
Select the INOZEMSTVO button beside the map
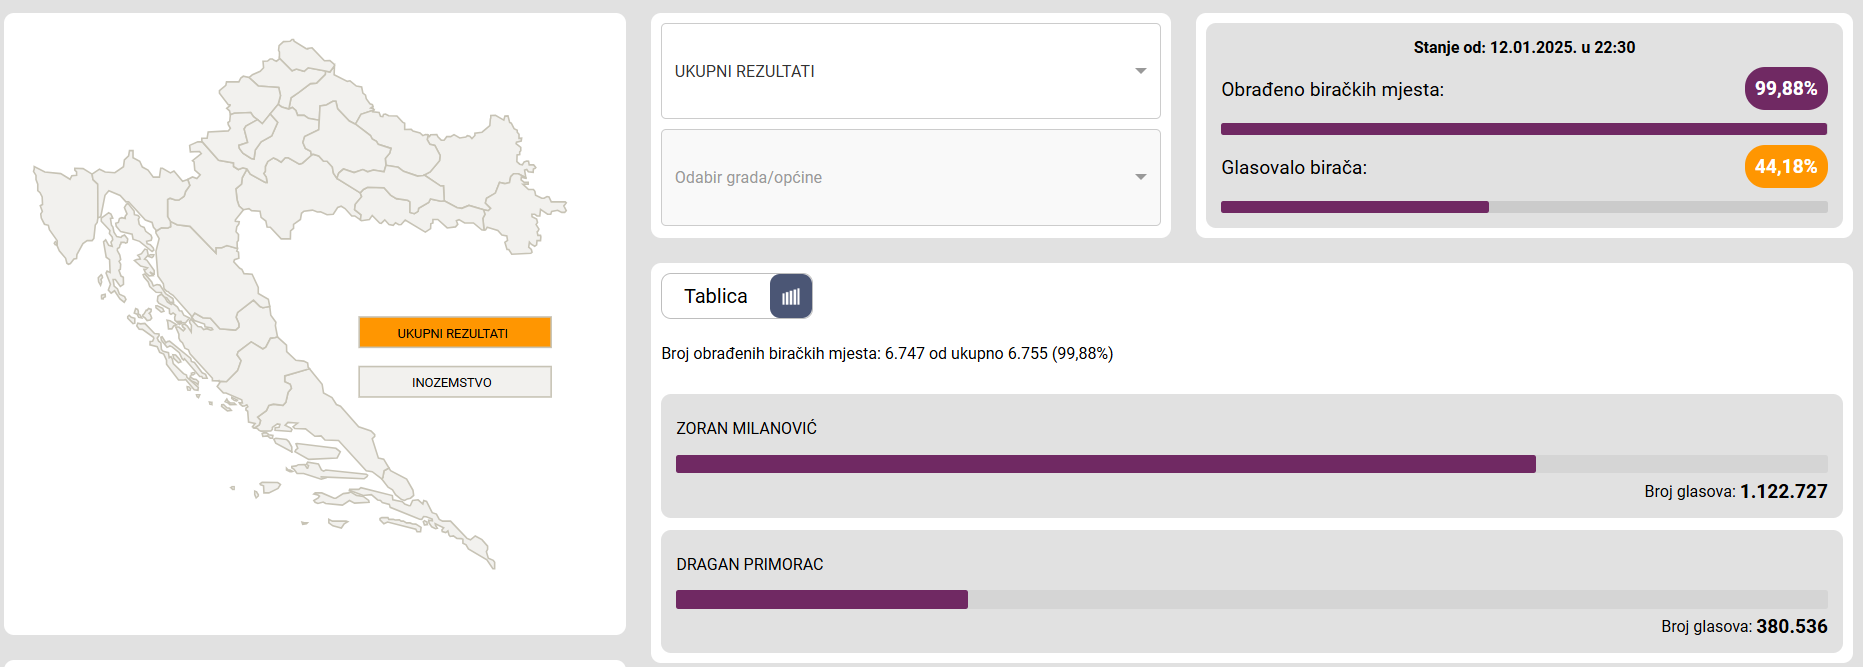click(x=454, y=382)
